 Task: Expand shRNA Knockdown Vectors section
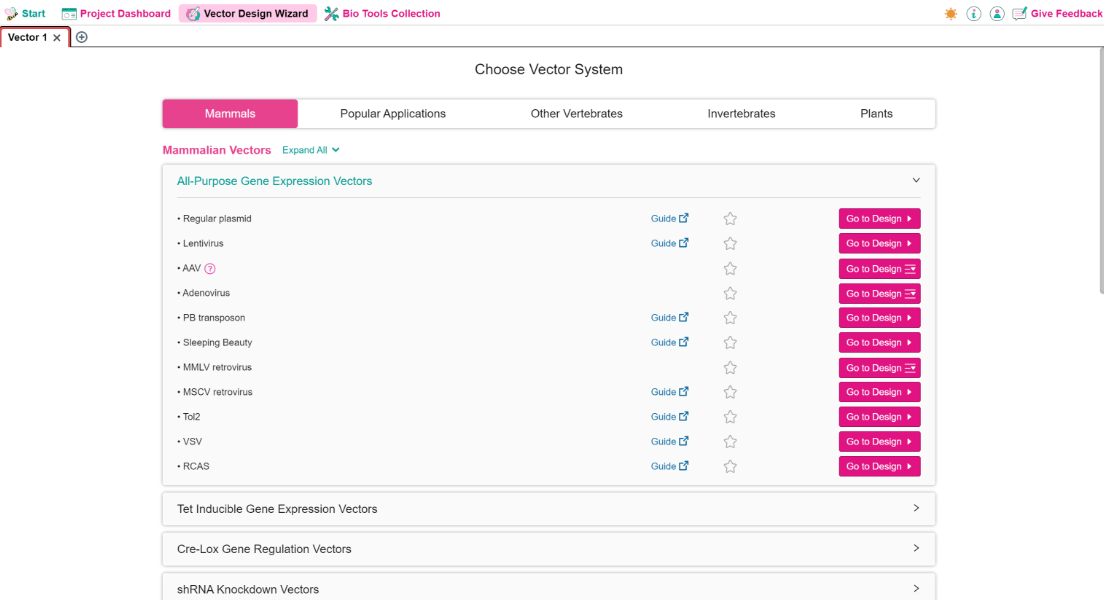[548, 589]
